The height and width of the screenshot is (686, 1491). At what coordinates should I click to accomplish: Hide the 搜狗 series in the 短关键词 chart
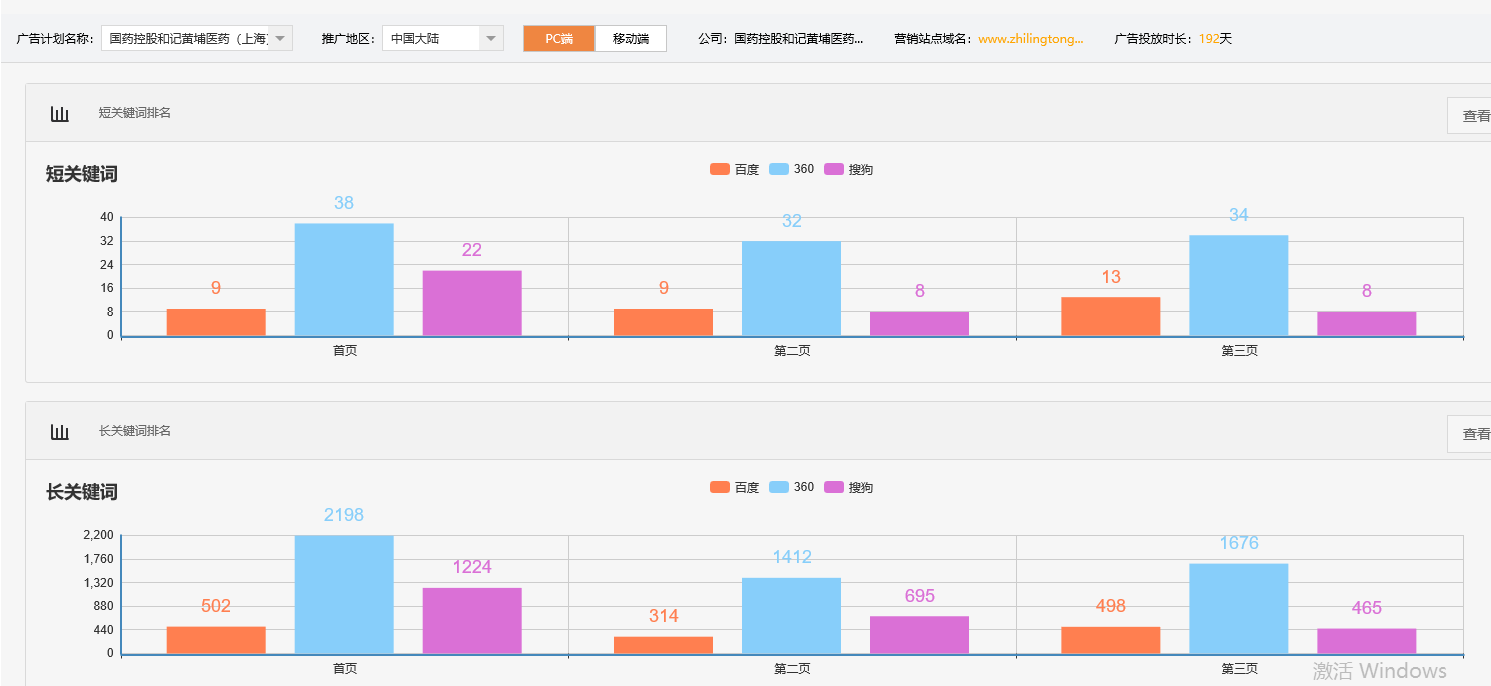pos(848,169)
